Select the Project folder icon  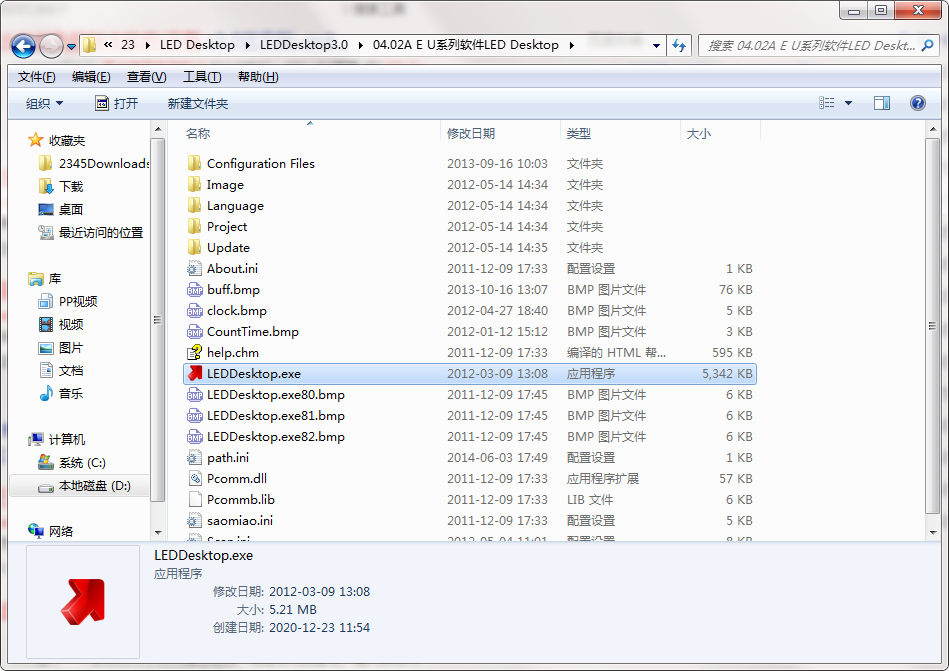tap(194, 226)
